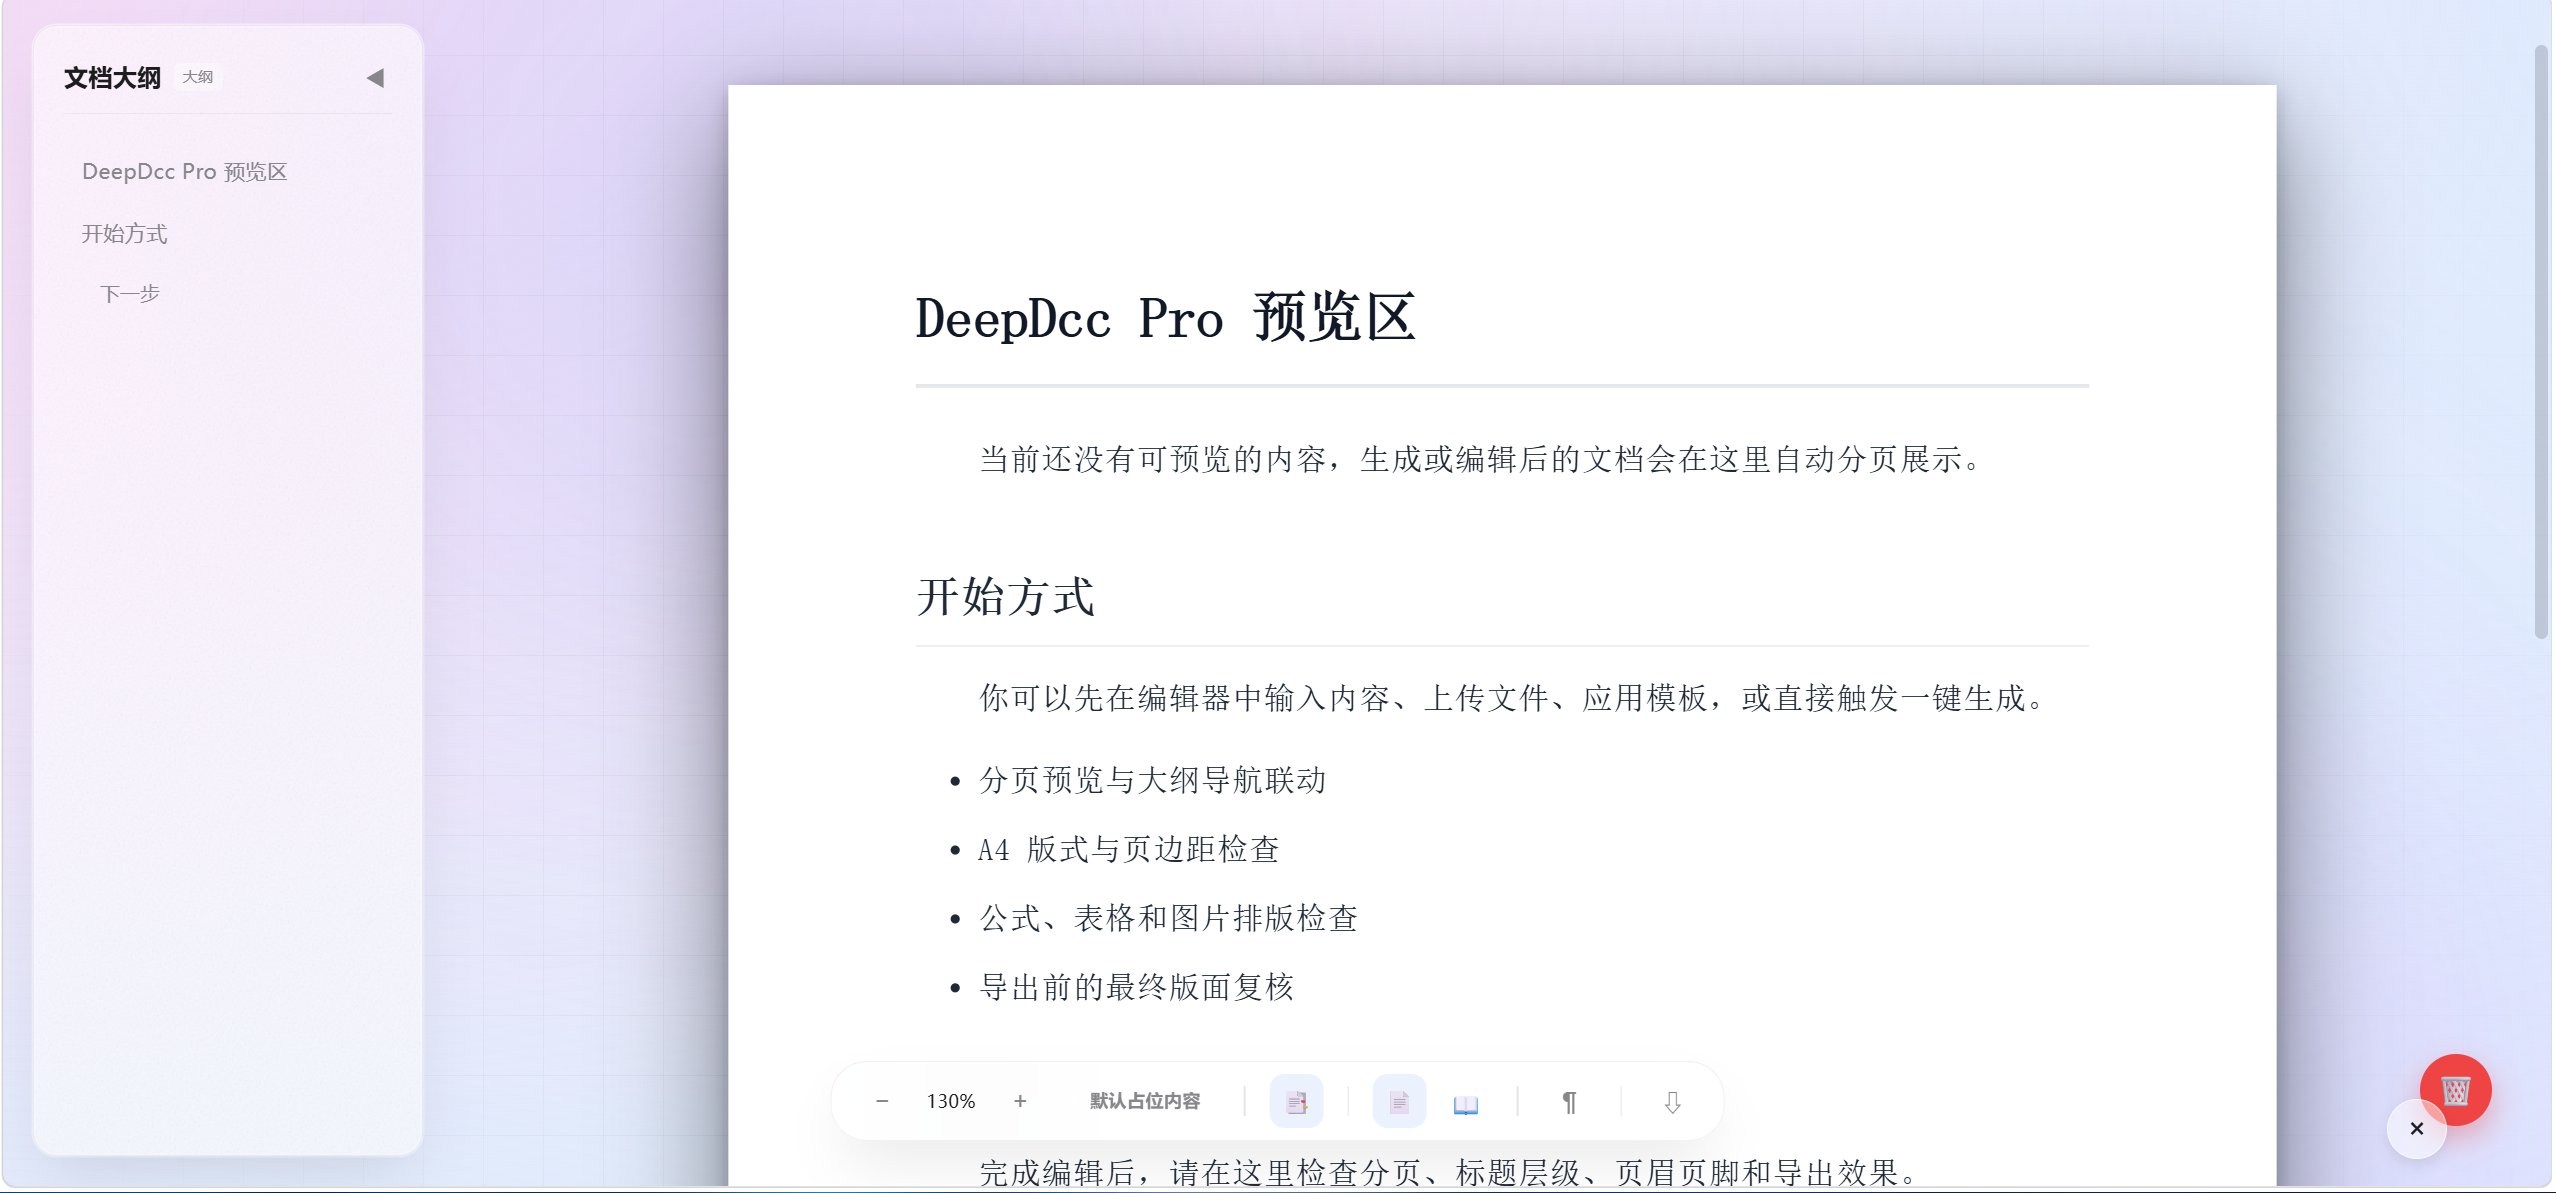Click the 130% zoom level value

[950, 1101]
